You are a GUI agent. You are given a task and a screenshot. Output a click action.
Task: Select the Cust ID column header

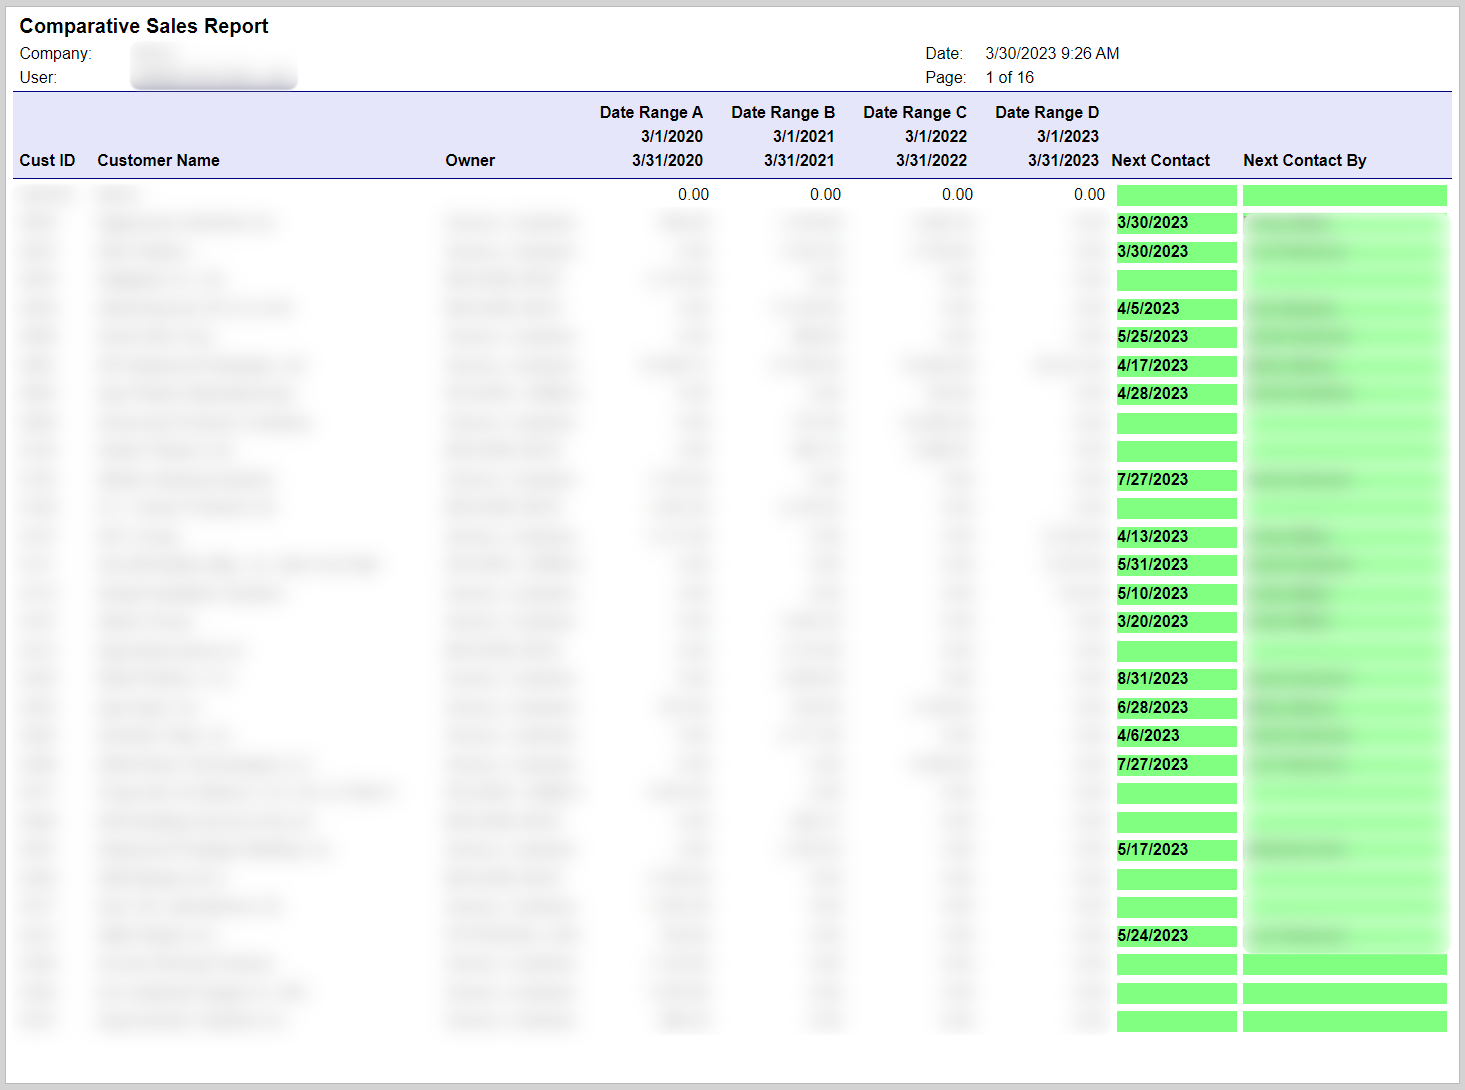click(47, 160)
